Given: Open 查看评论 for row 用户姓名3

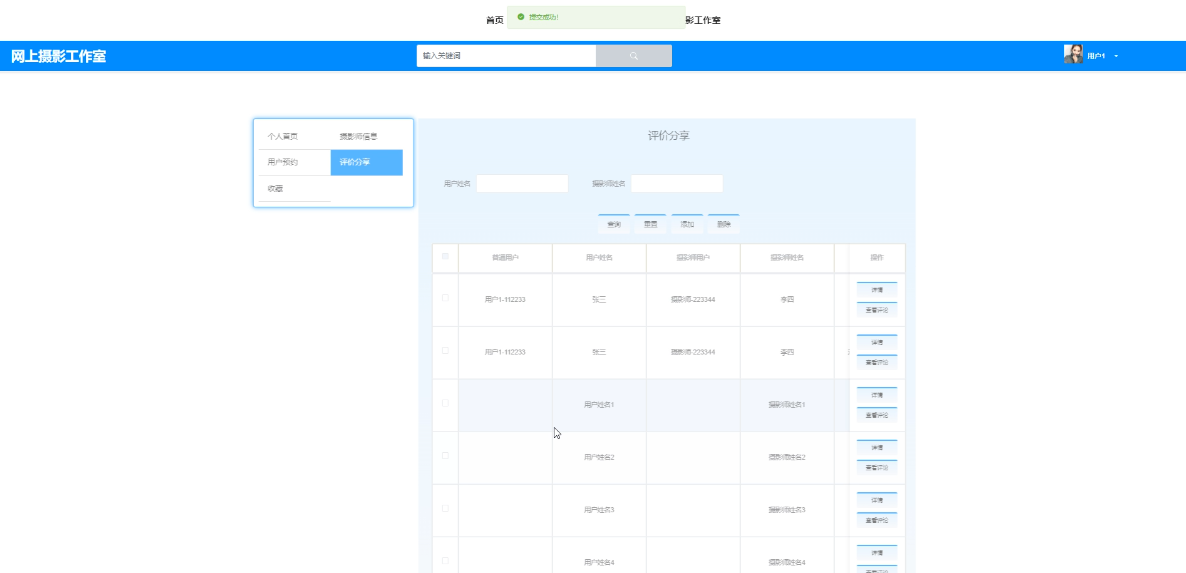Looking at the screenshot, I should (877, 520).
